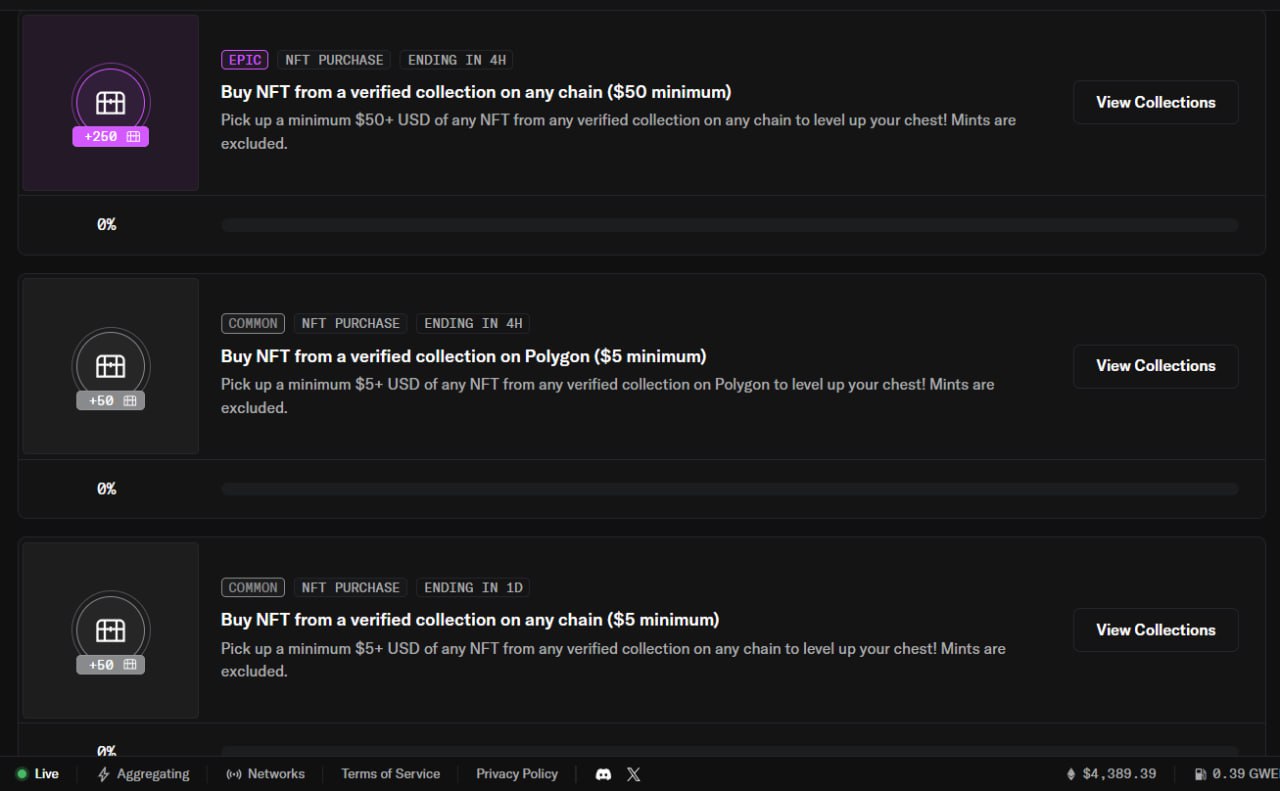View Collections for the $50 minimum quest
The image size is (1280, 791).
tap(1155, 102)
